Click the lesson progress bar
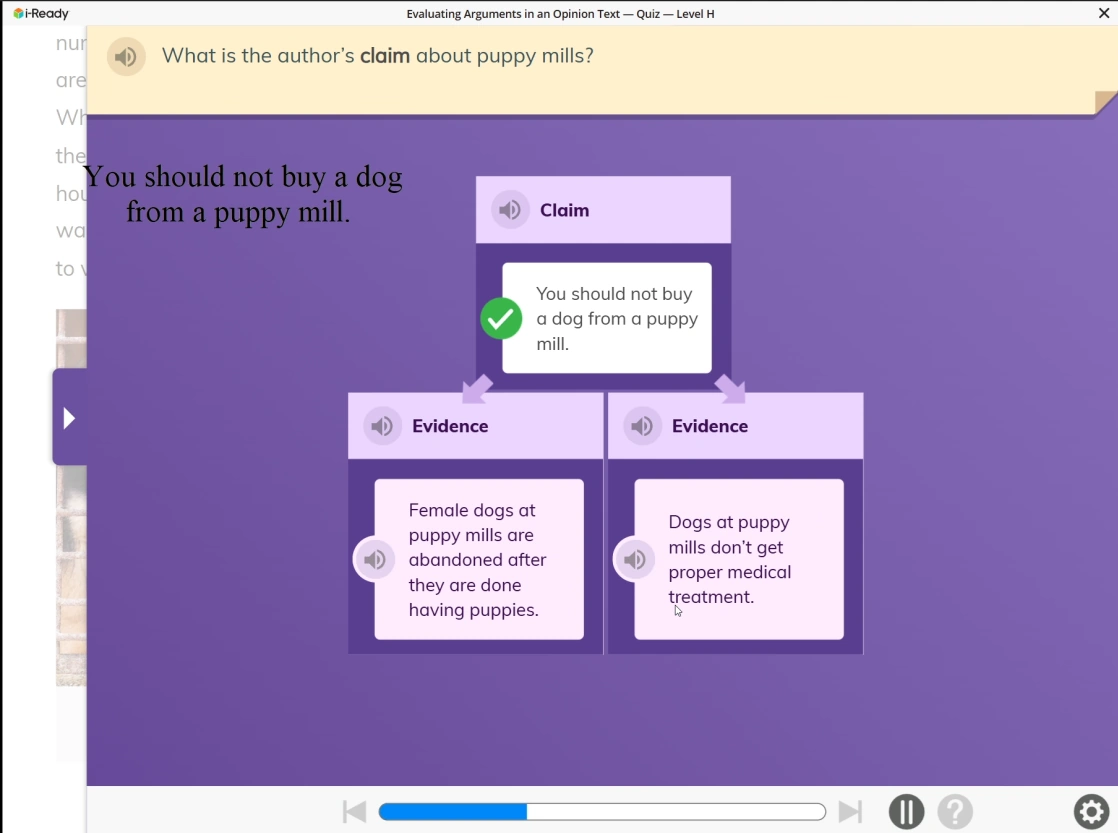1118x833 pixels. 602,811
